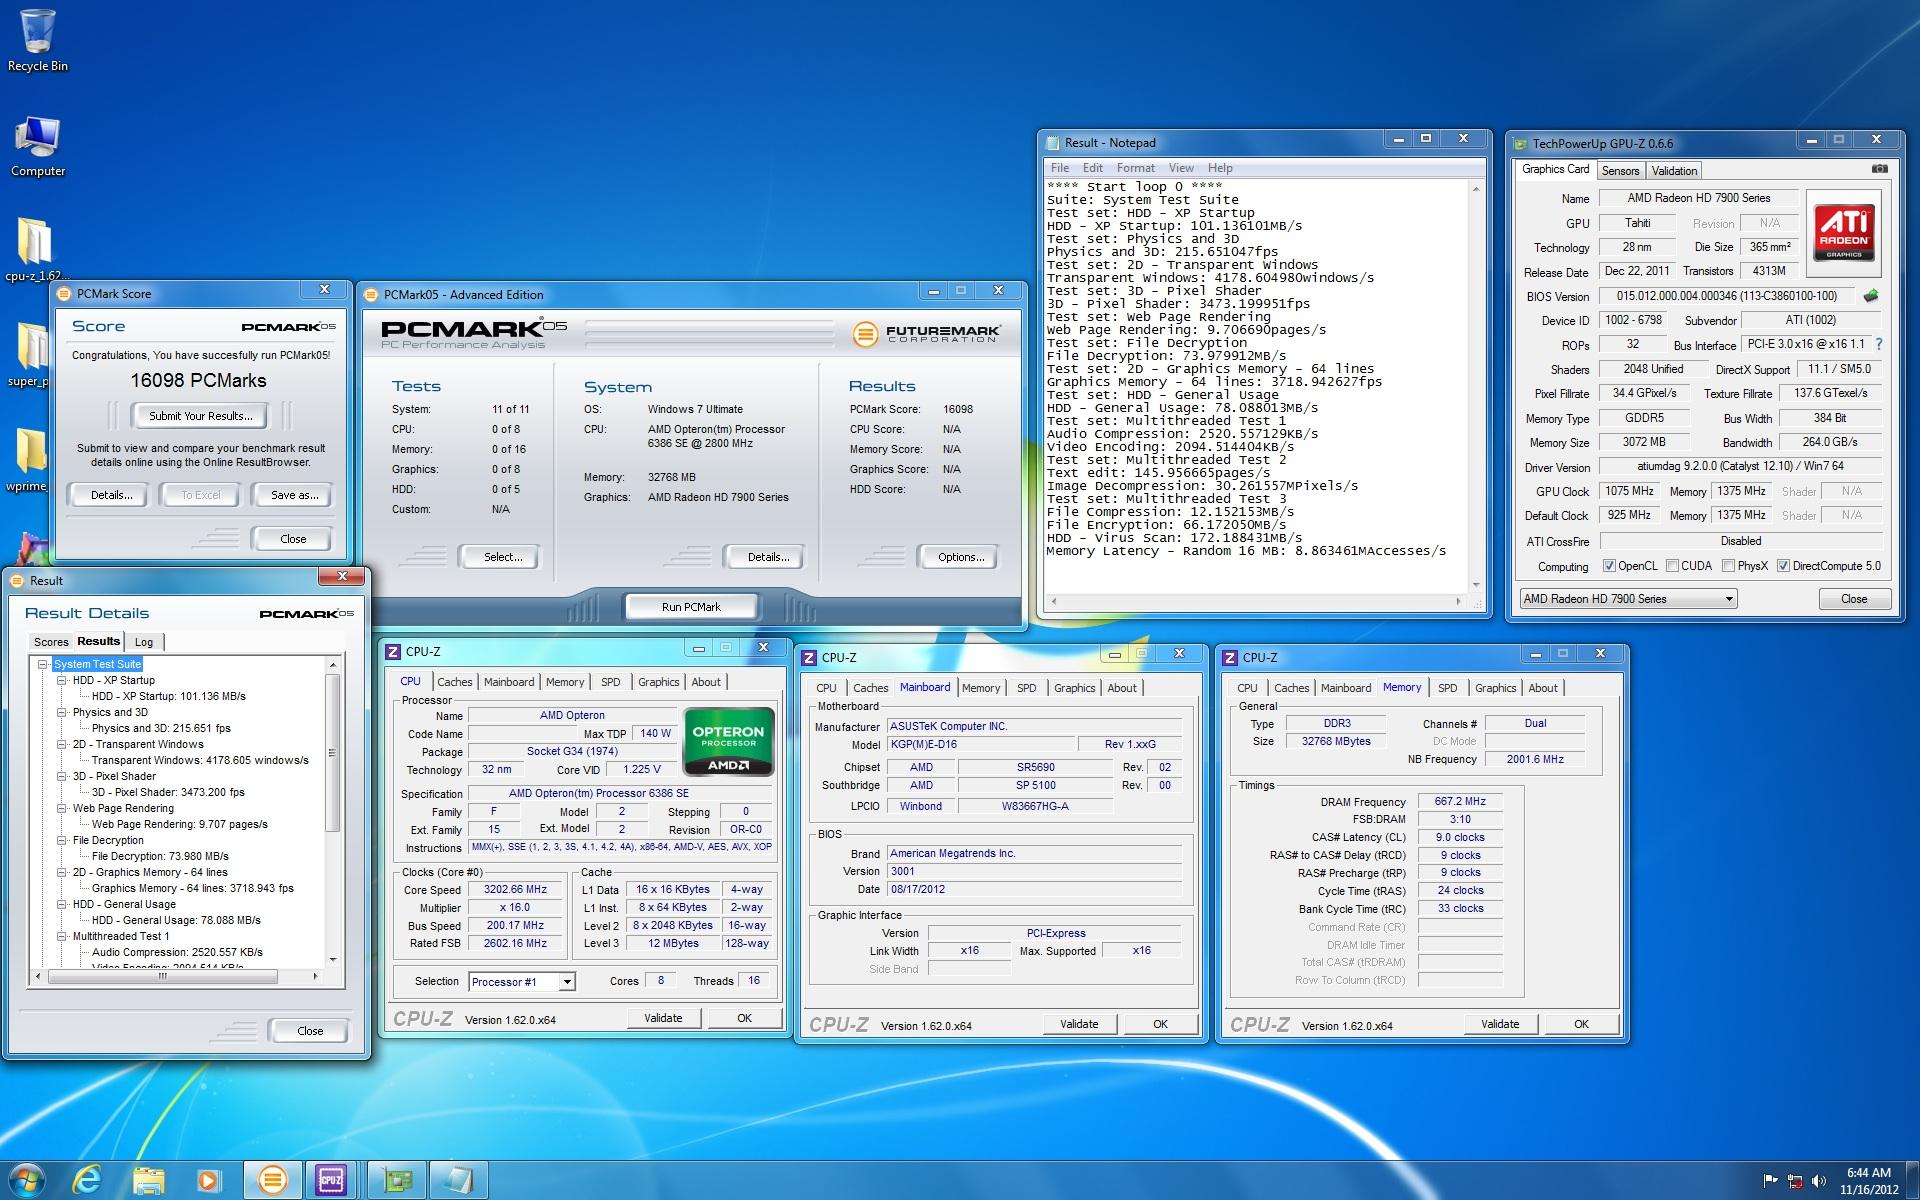
Task: Click the Notepad vertical scrollbar
Action: click(1476, 386)
